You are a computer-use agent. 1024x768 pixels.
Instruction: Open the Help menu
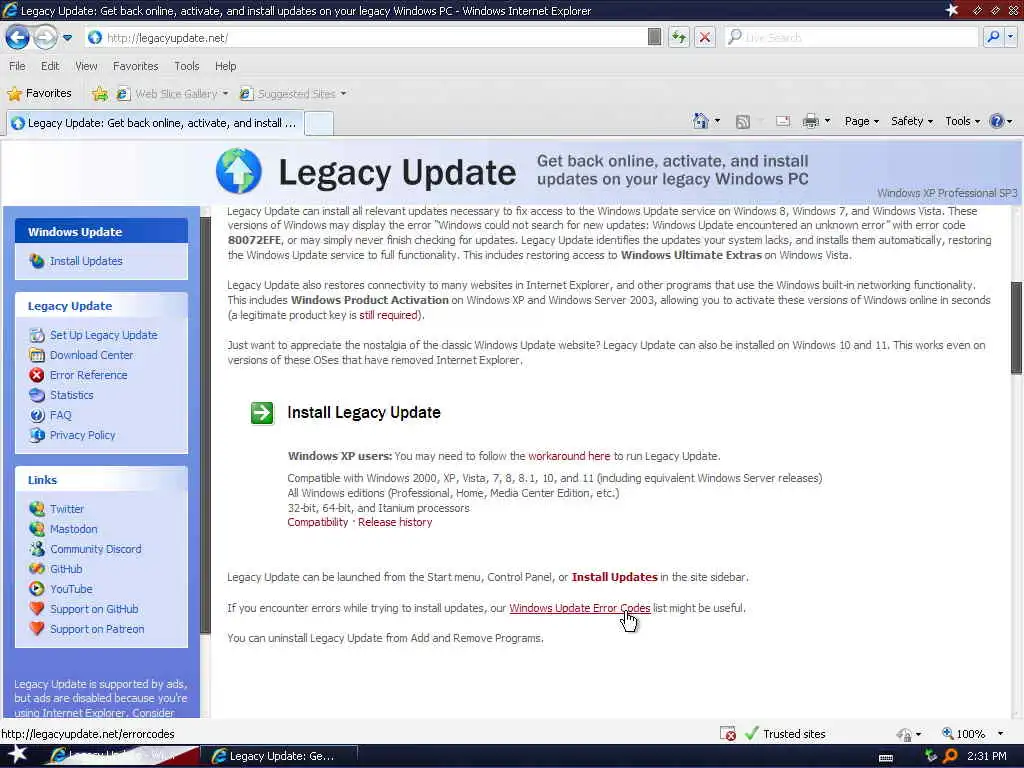[x=225, y=66]
